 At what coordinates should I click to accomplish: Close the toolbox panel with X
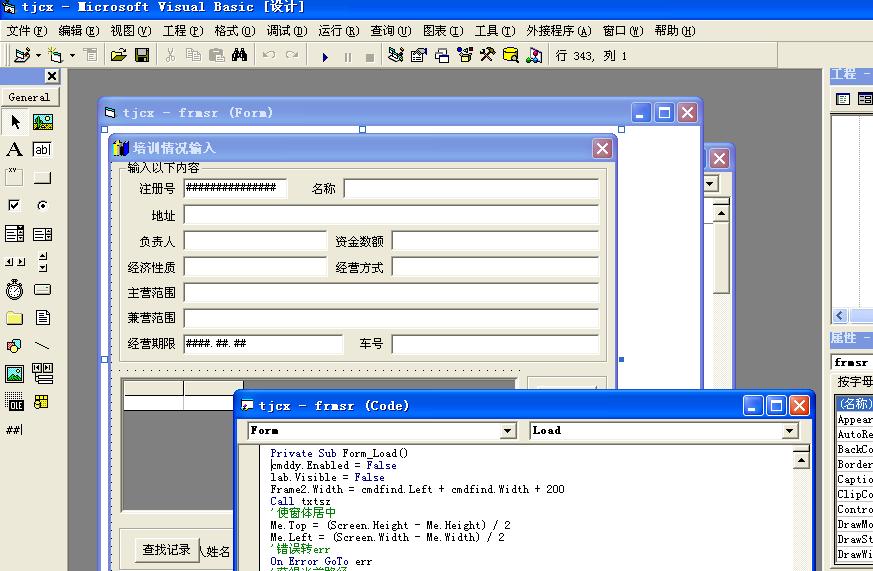click(52, 76)
